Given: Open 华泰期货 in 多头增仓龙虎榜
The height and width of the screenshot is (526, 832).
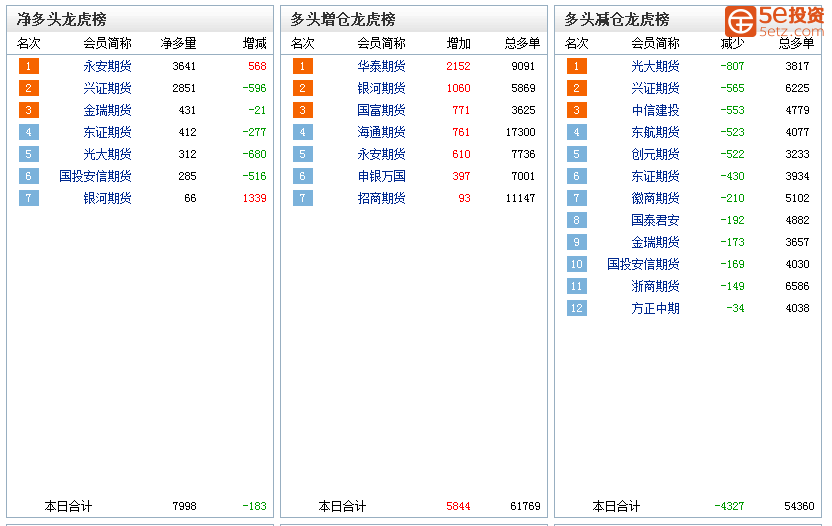Looking at the screenshot, I should tap(382, 66).
